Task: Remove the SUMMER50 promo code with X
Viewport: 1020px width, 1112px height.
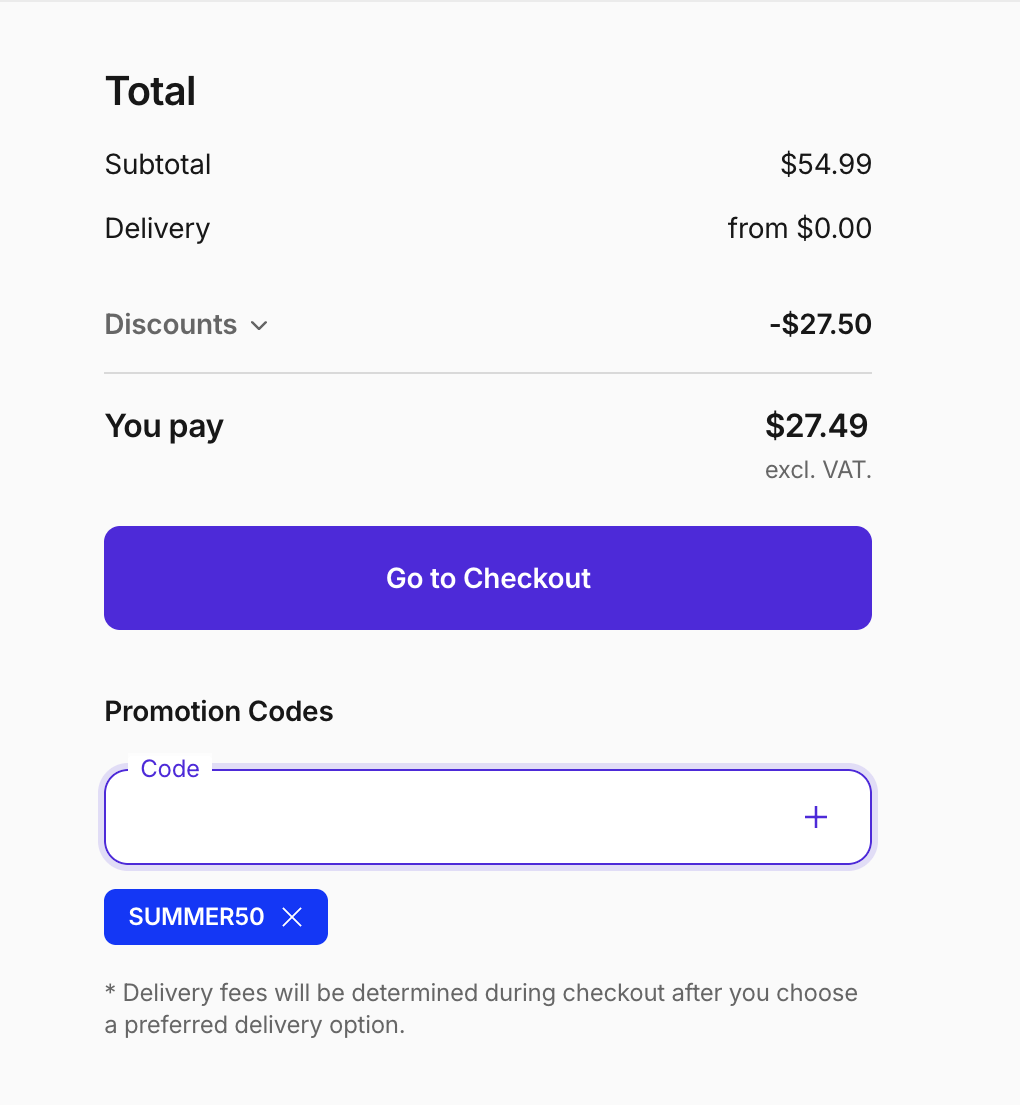Action: [292, 917]
